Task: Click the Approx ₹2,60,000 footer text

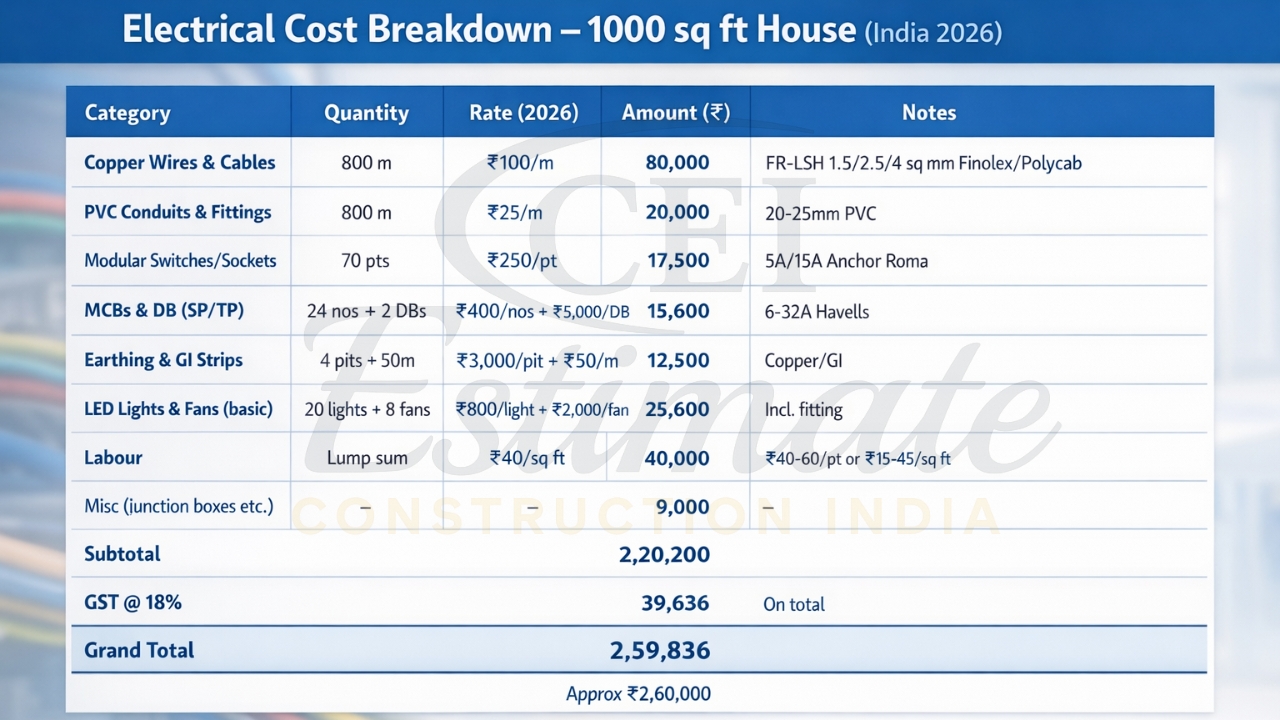Action: tap(638, 693)
